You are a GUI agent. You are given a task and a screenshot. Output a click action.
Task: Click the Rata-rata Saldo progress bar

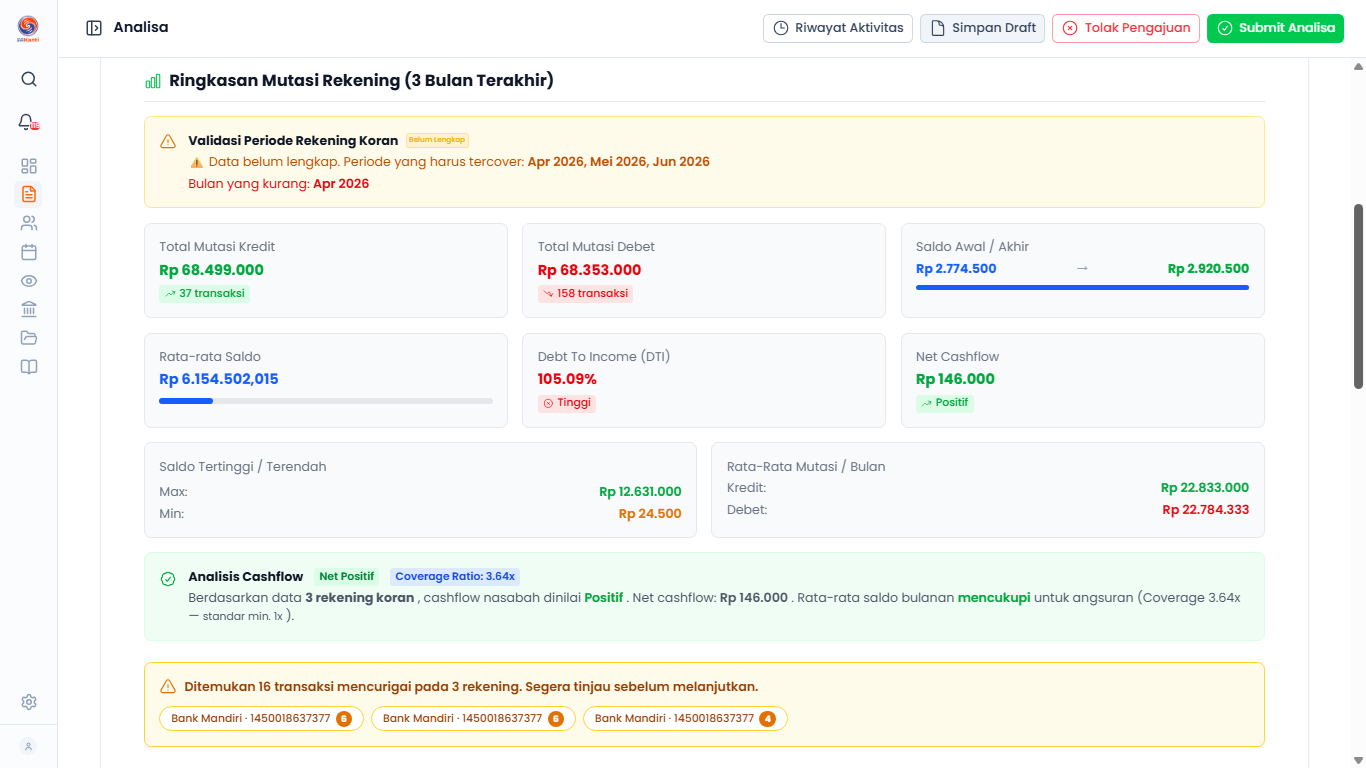(x=326, y=401)
